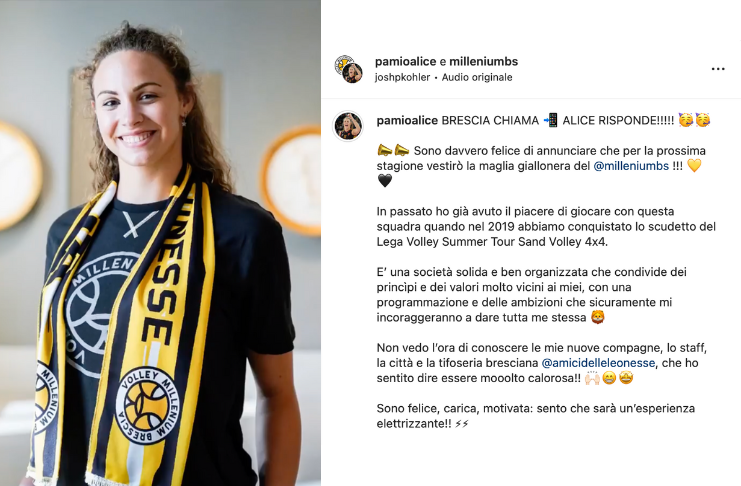Click the raised hands emoji after calorosa

click(592, 378)
